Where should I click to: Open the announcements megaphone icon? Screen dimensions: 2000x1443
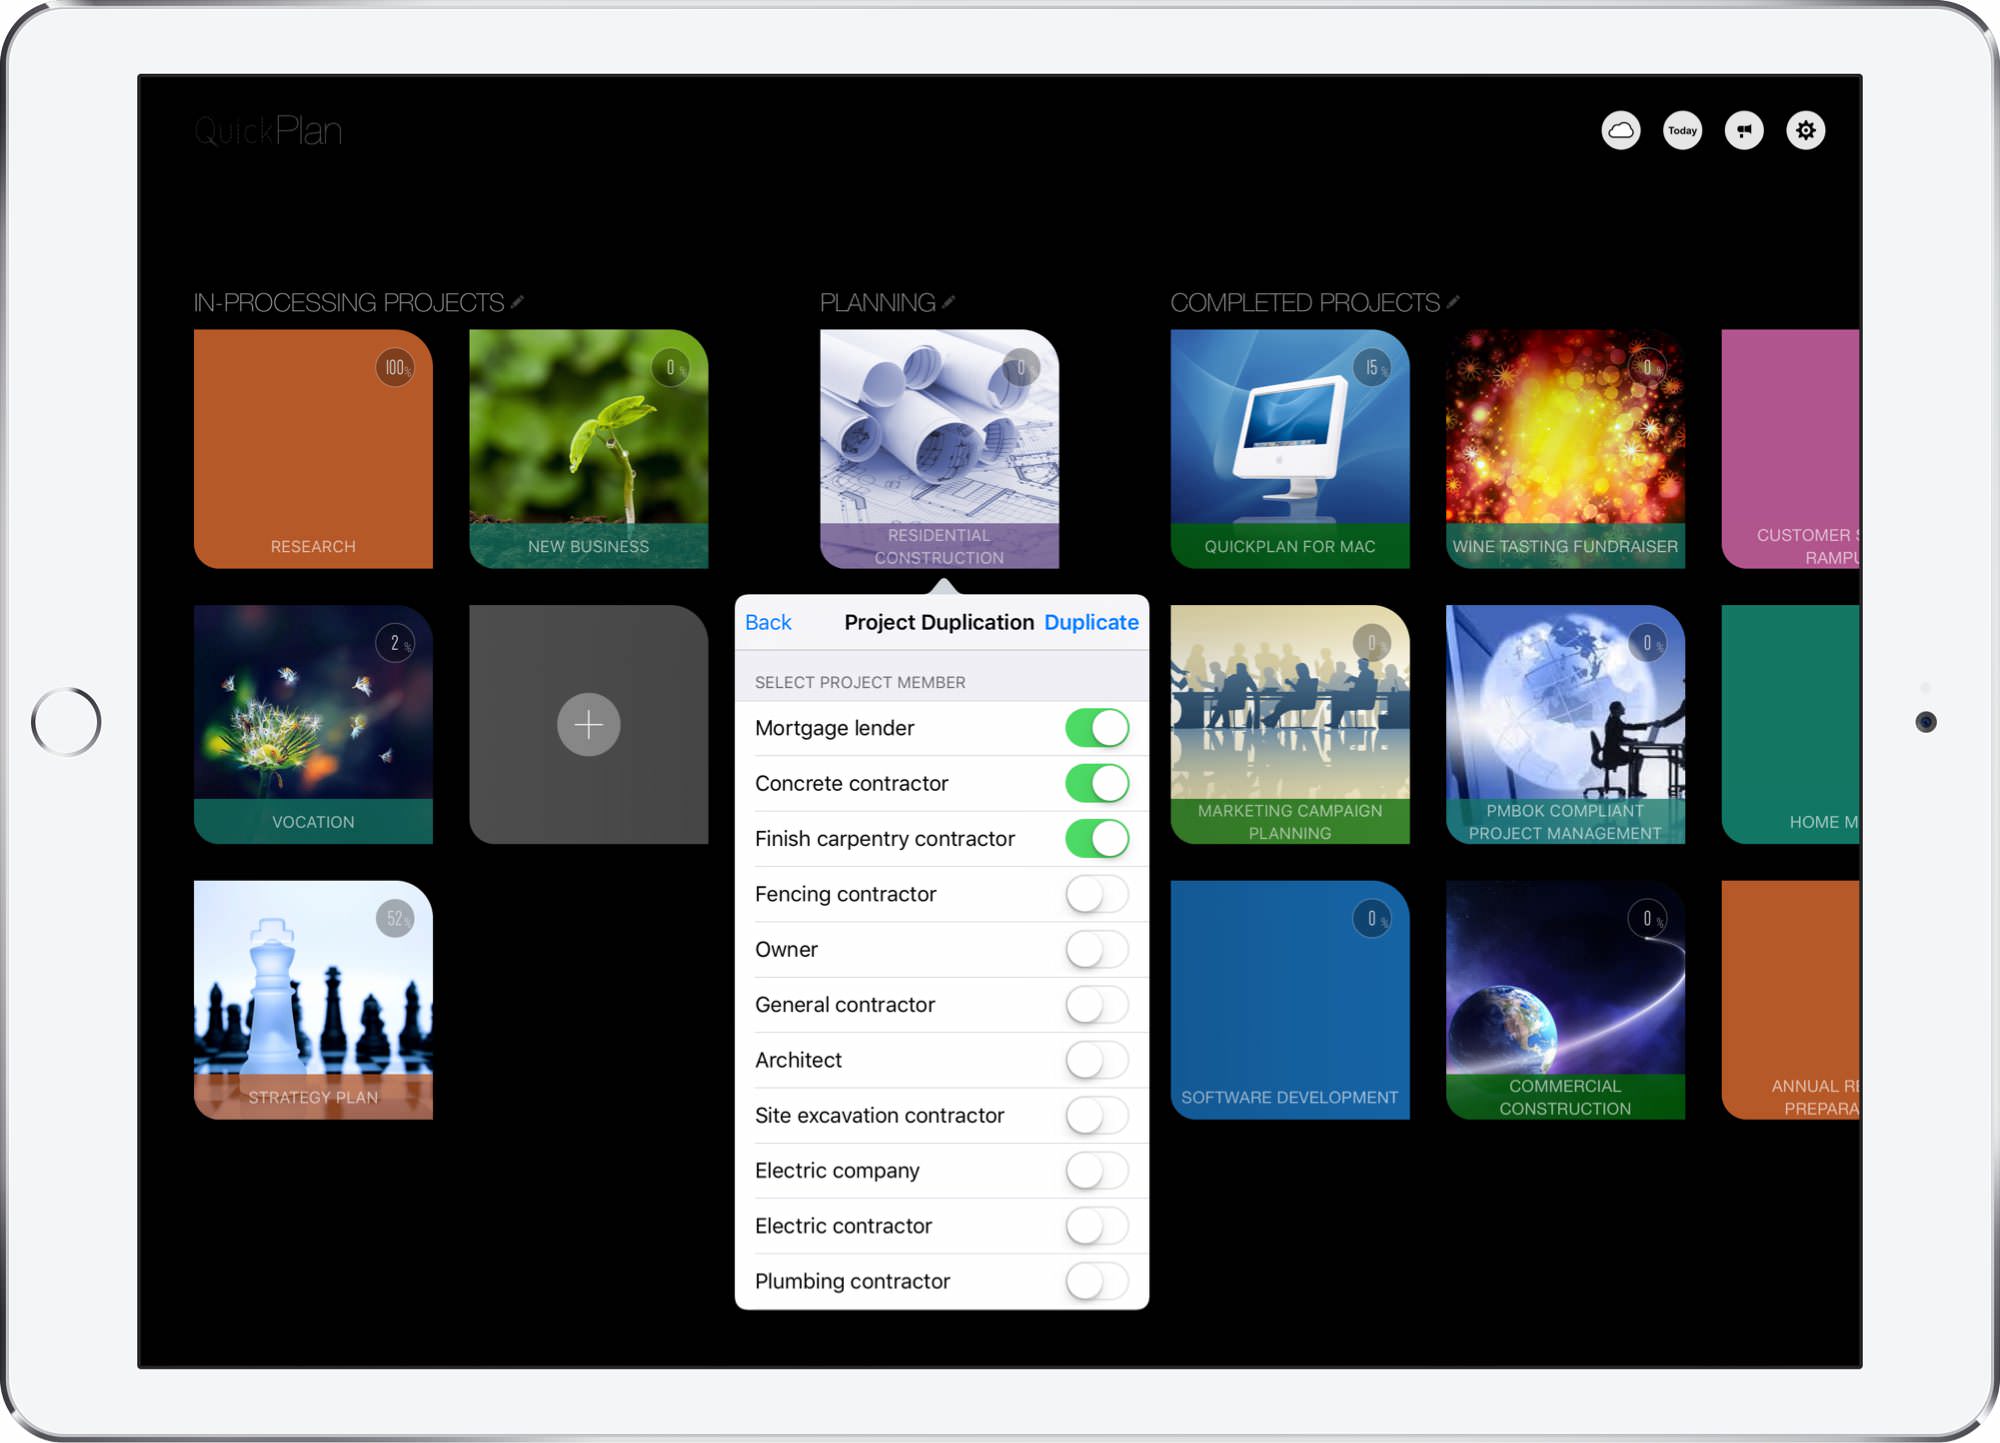coord(1744,130)
